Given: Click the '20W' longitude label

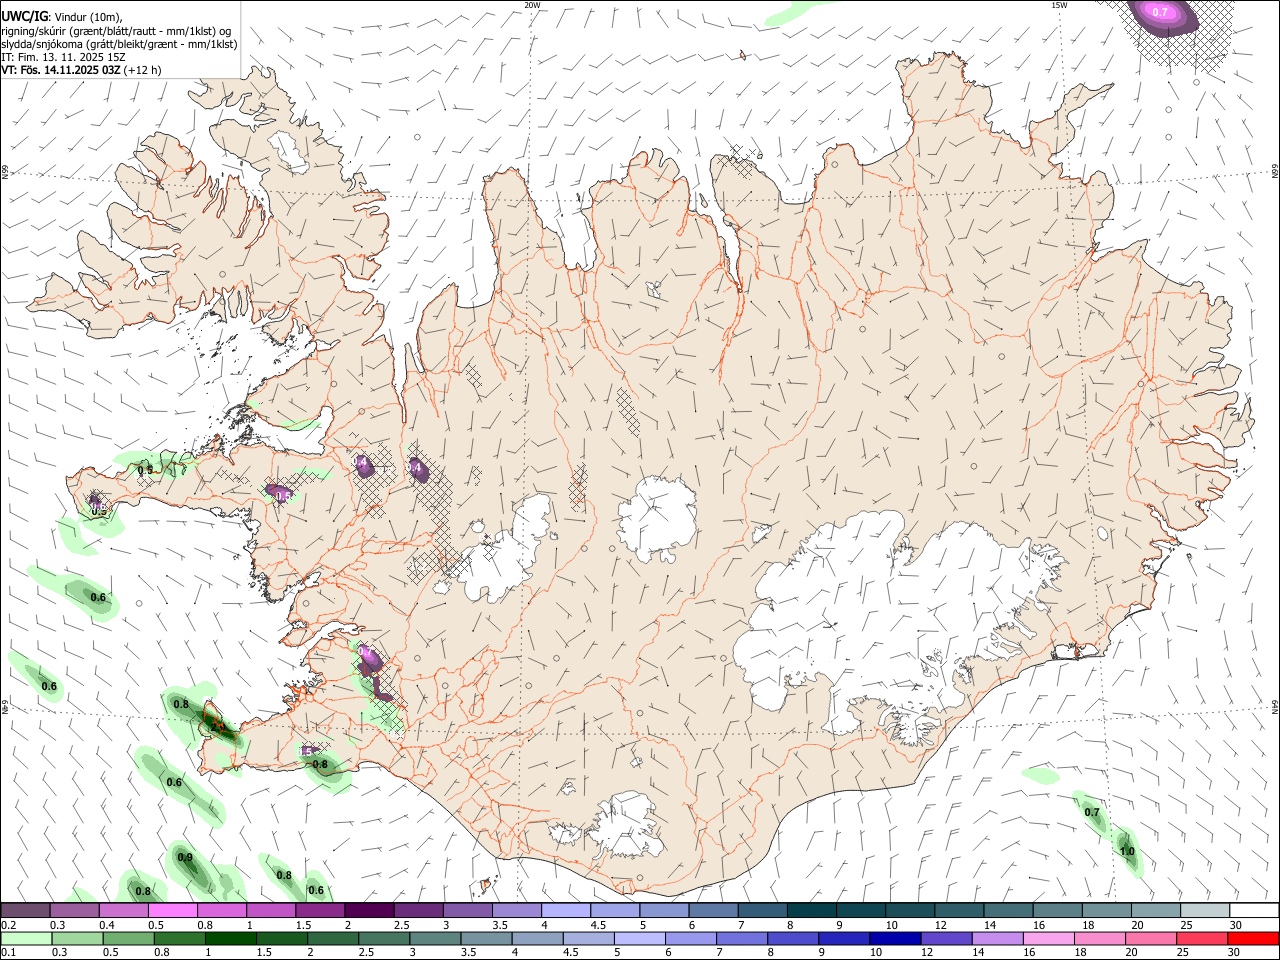Looking at the screenshot, I should (532, 5).
